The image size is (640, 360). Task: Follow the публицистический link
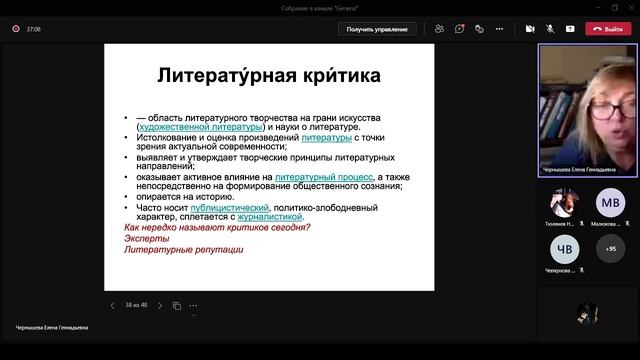(x=229, y=208)
